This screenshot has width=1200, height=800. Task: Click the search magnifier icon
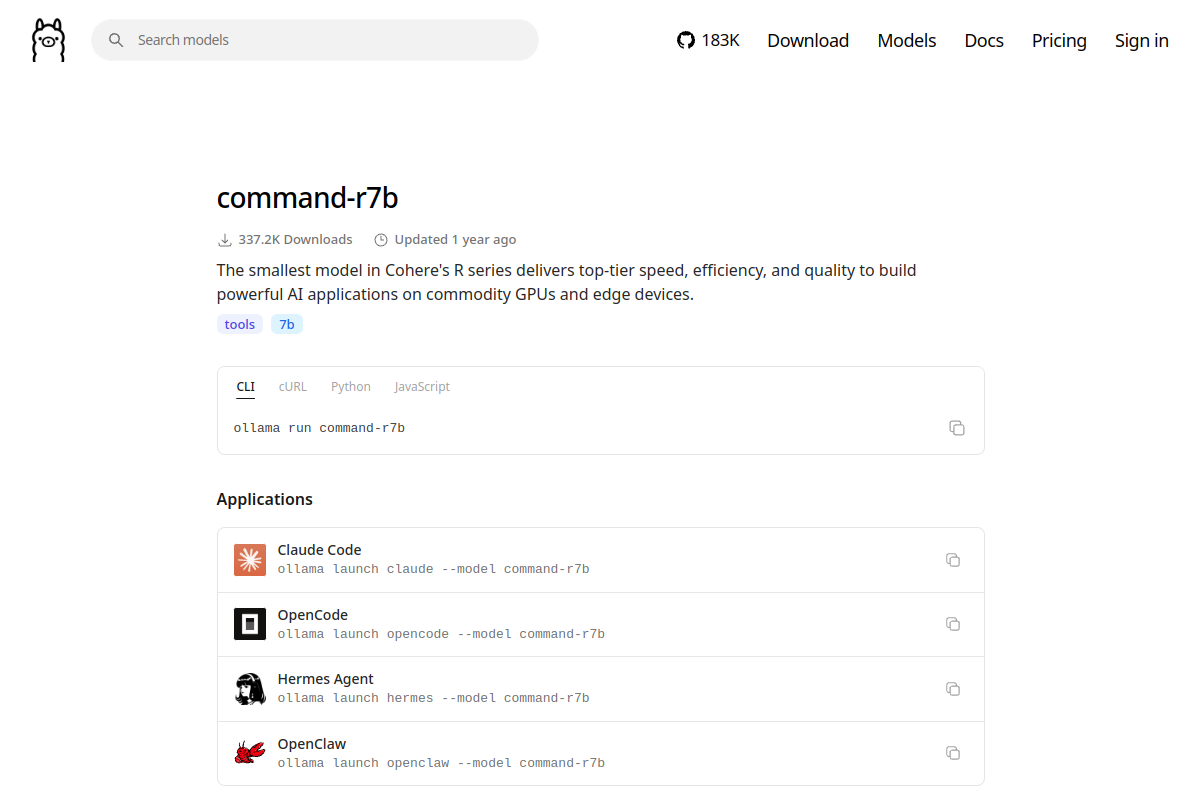(x=116, y=40)
